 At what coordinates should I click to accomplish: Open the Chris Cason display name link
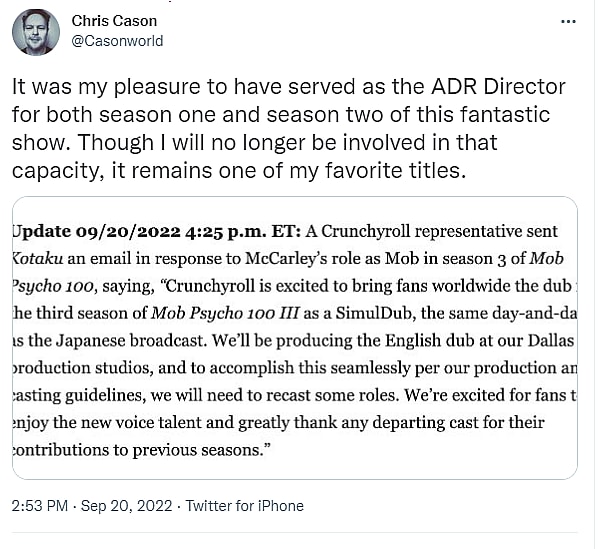click(x=113, y=21)
